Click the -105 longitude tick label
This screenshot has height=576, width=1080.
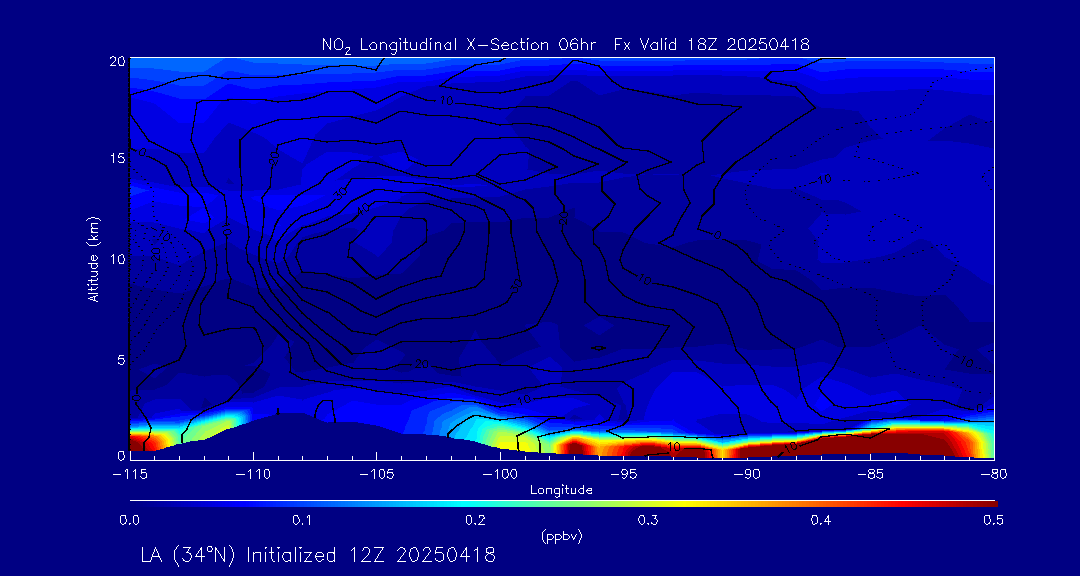pos(376,474)
